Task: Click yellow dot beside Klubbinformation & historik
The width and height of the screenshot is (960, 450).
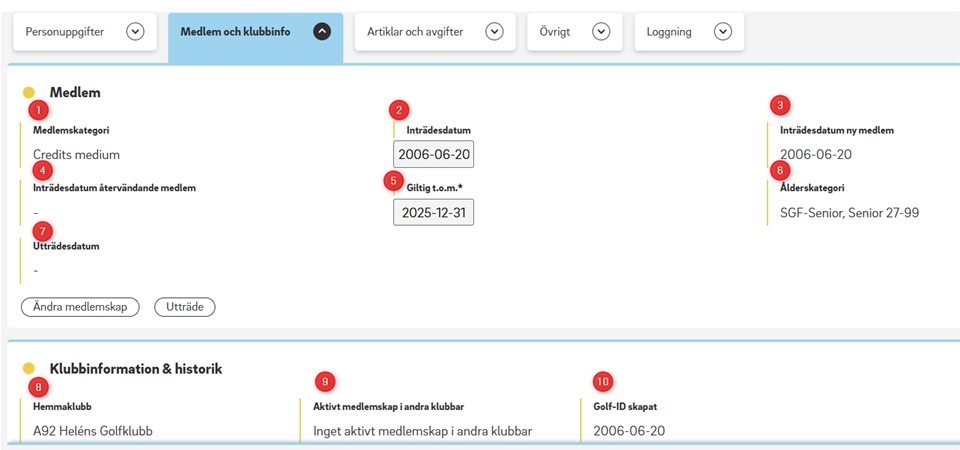Action: pyautogui.click(x=29, y=369)
